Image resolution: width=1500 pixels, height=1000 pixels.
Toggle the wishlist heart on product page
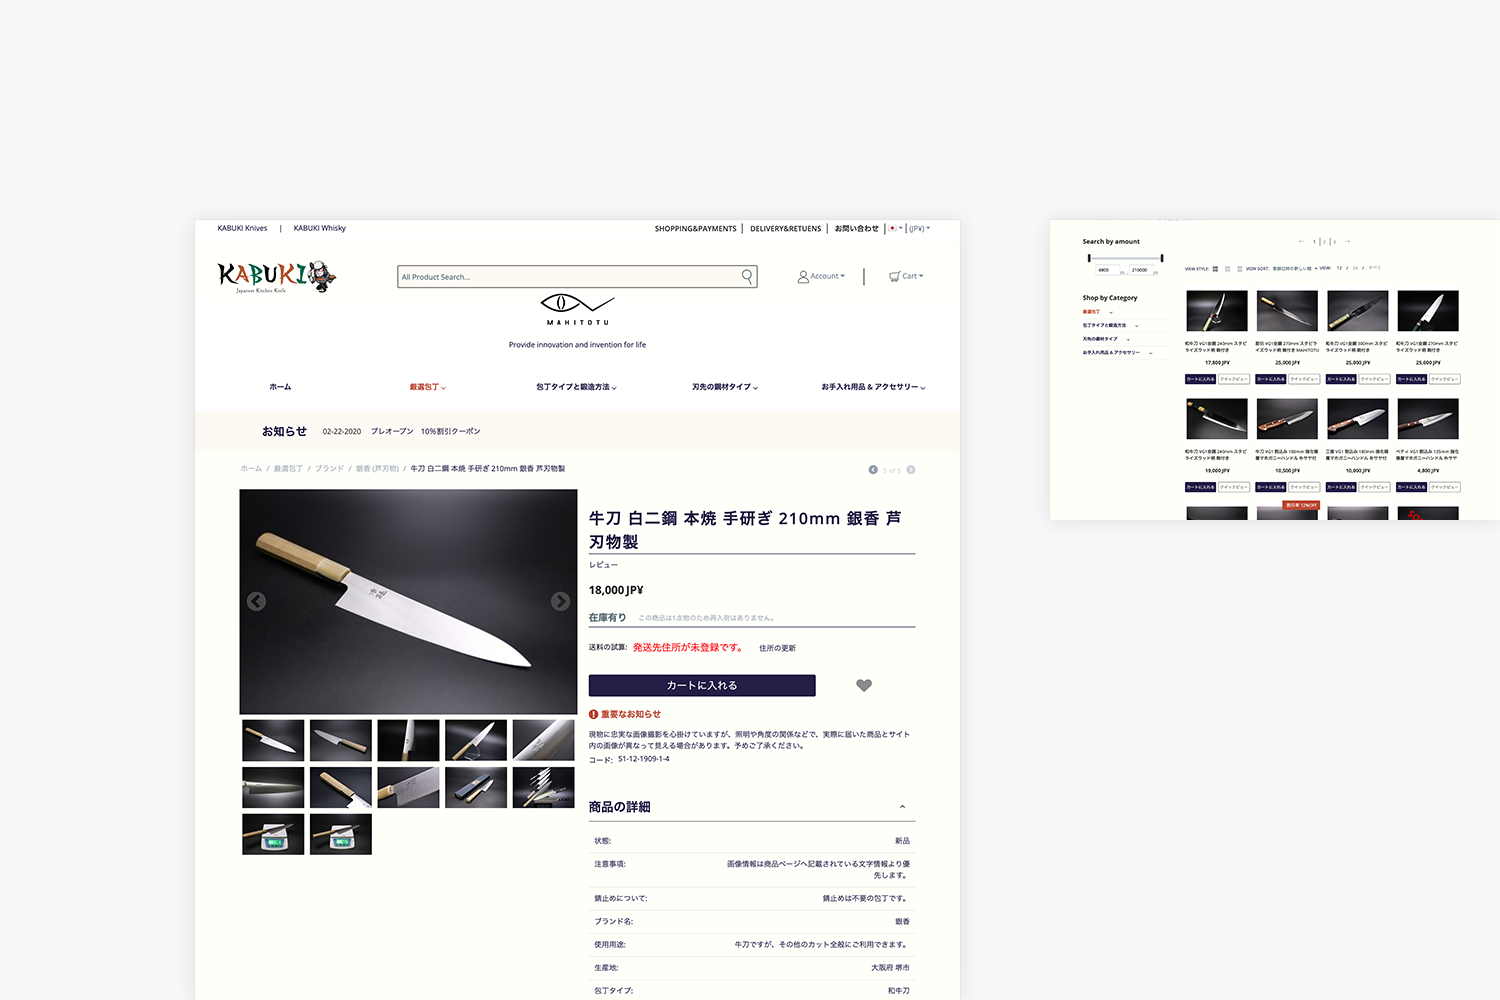pyautogui.click(x=863, y=685)
